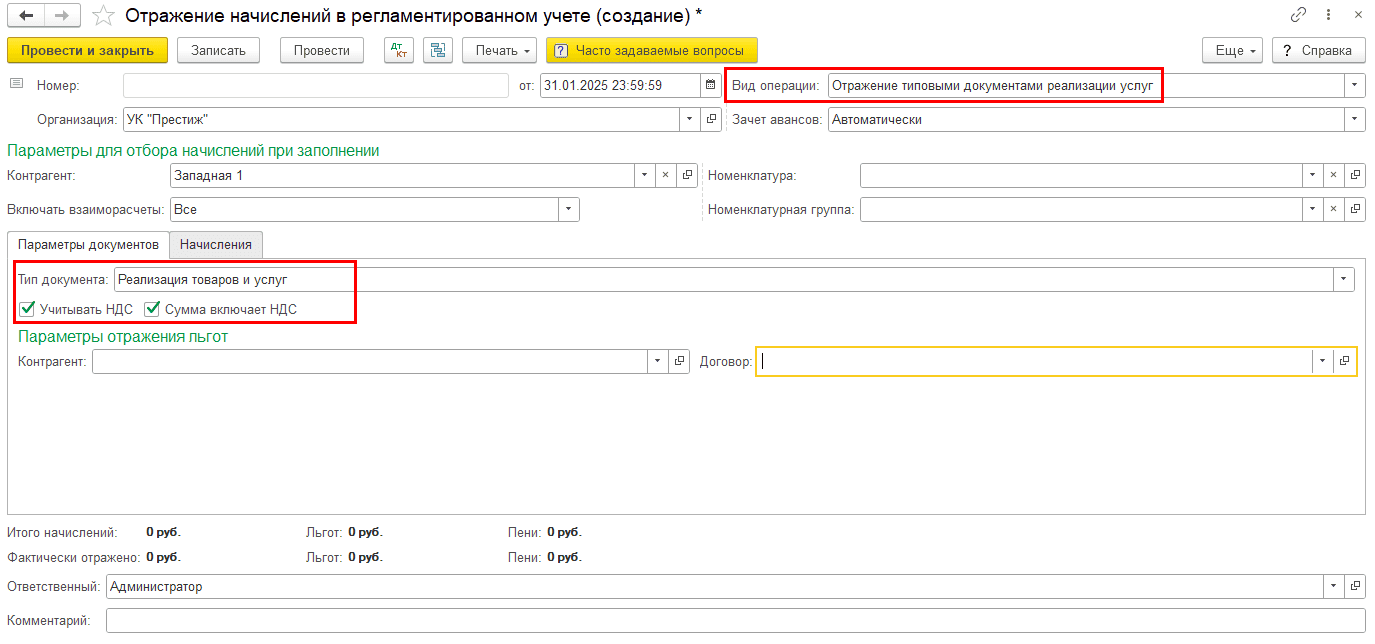1375x644 pixels.
Task: Click the Провести и закрыть button
Action: tap(87, 51)
